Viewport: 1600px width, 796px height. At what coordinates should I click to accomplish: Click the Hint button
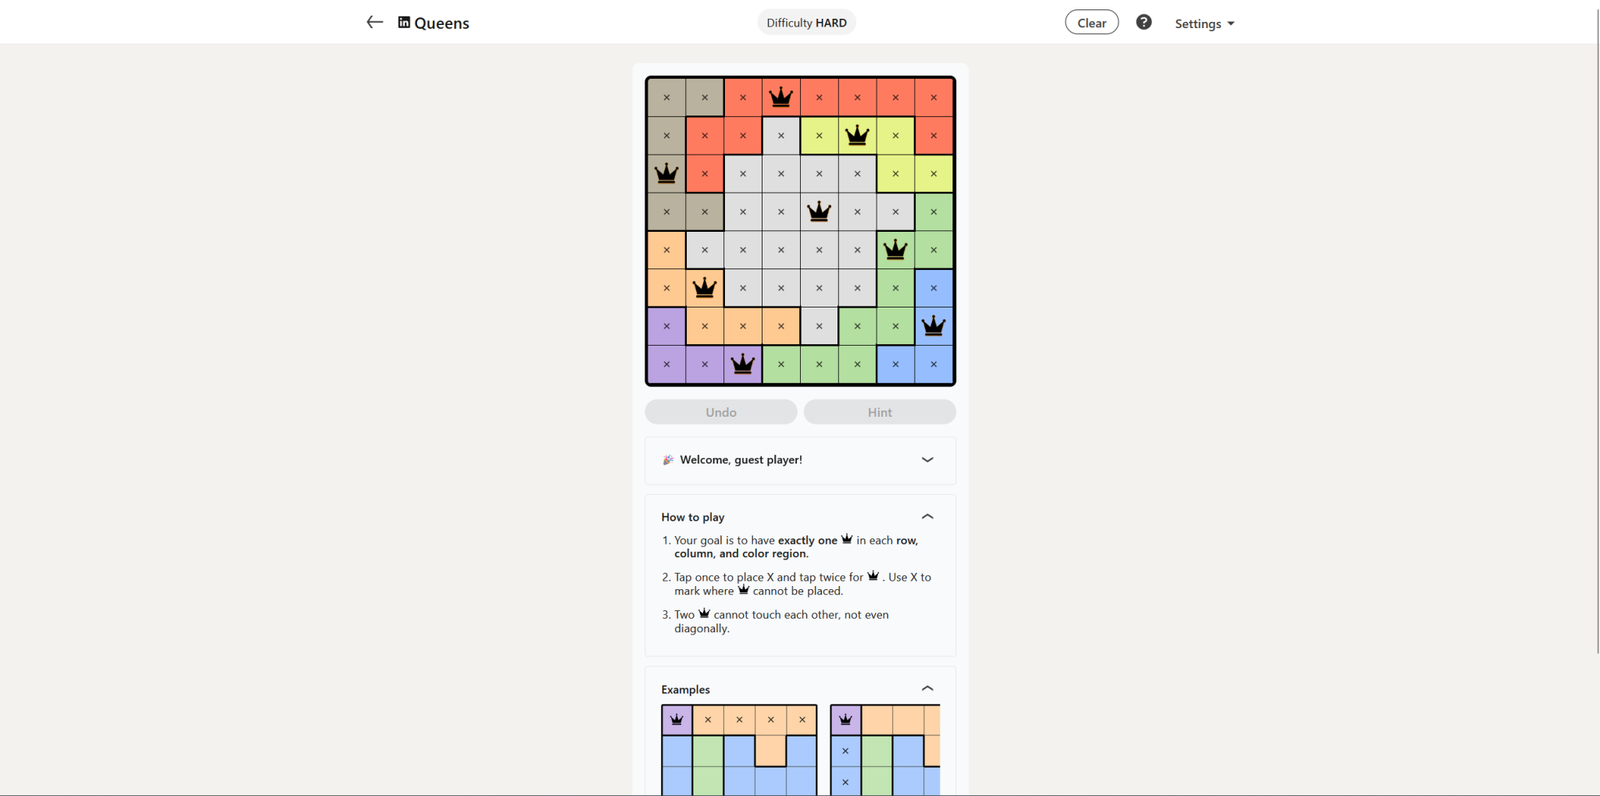[880, 412]
